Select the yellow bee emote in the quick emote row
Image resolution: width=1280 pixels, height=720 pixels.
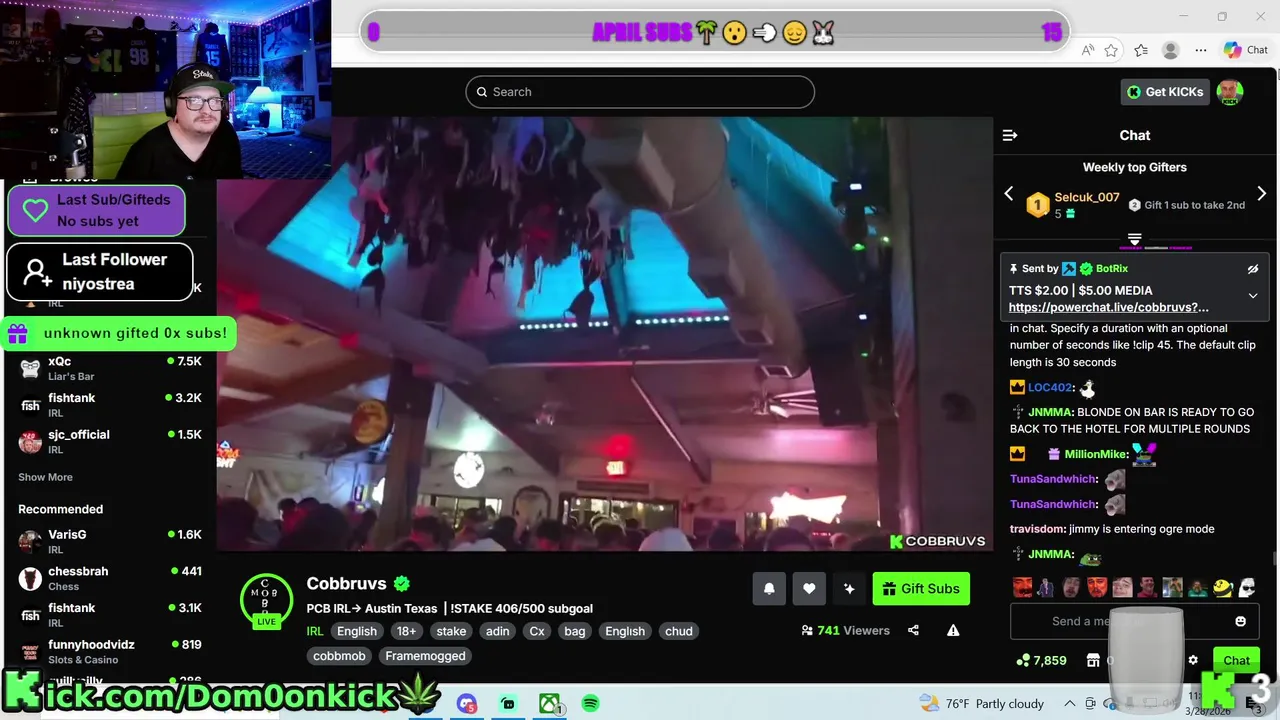[1223, 587]
